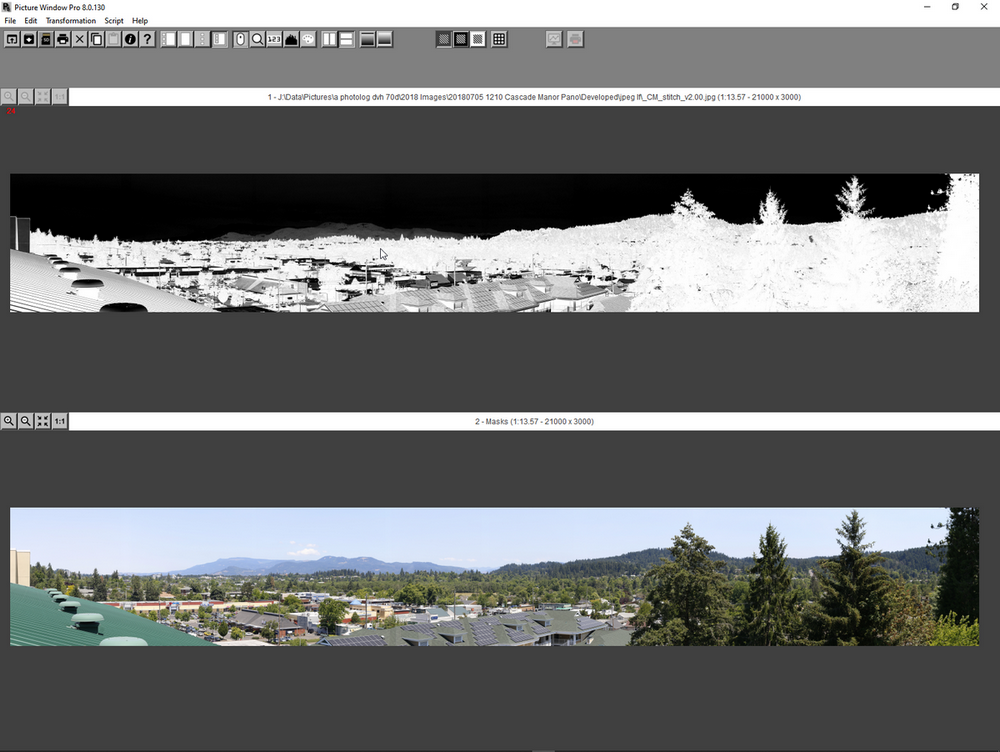1000x752 pixels.
Task: Toggle stacked horizontal split view
Action: [347, 39]
